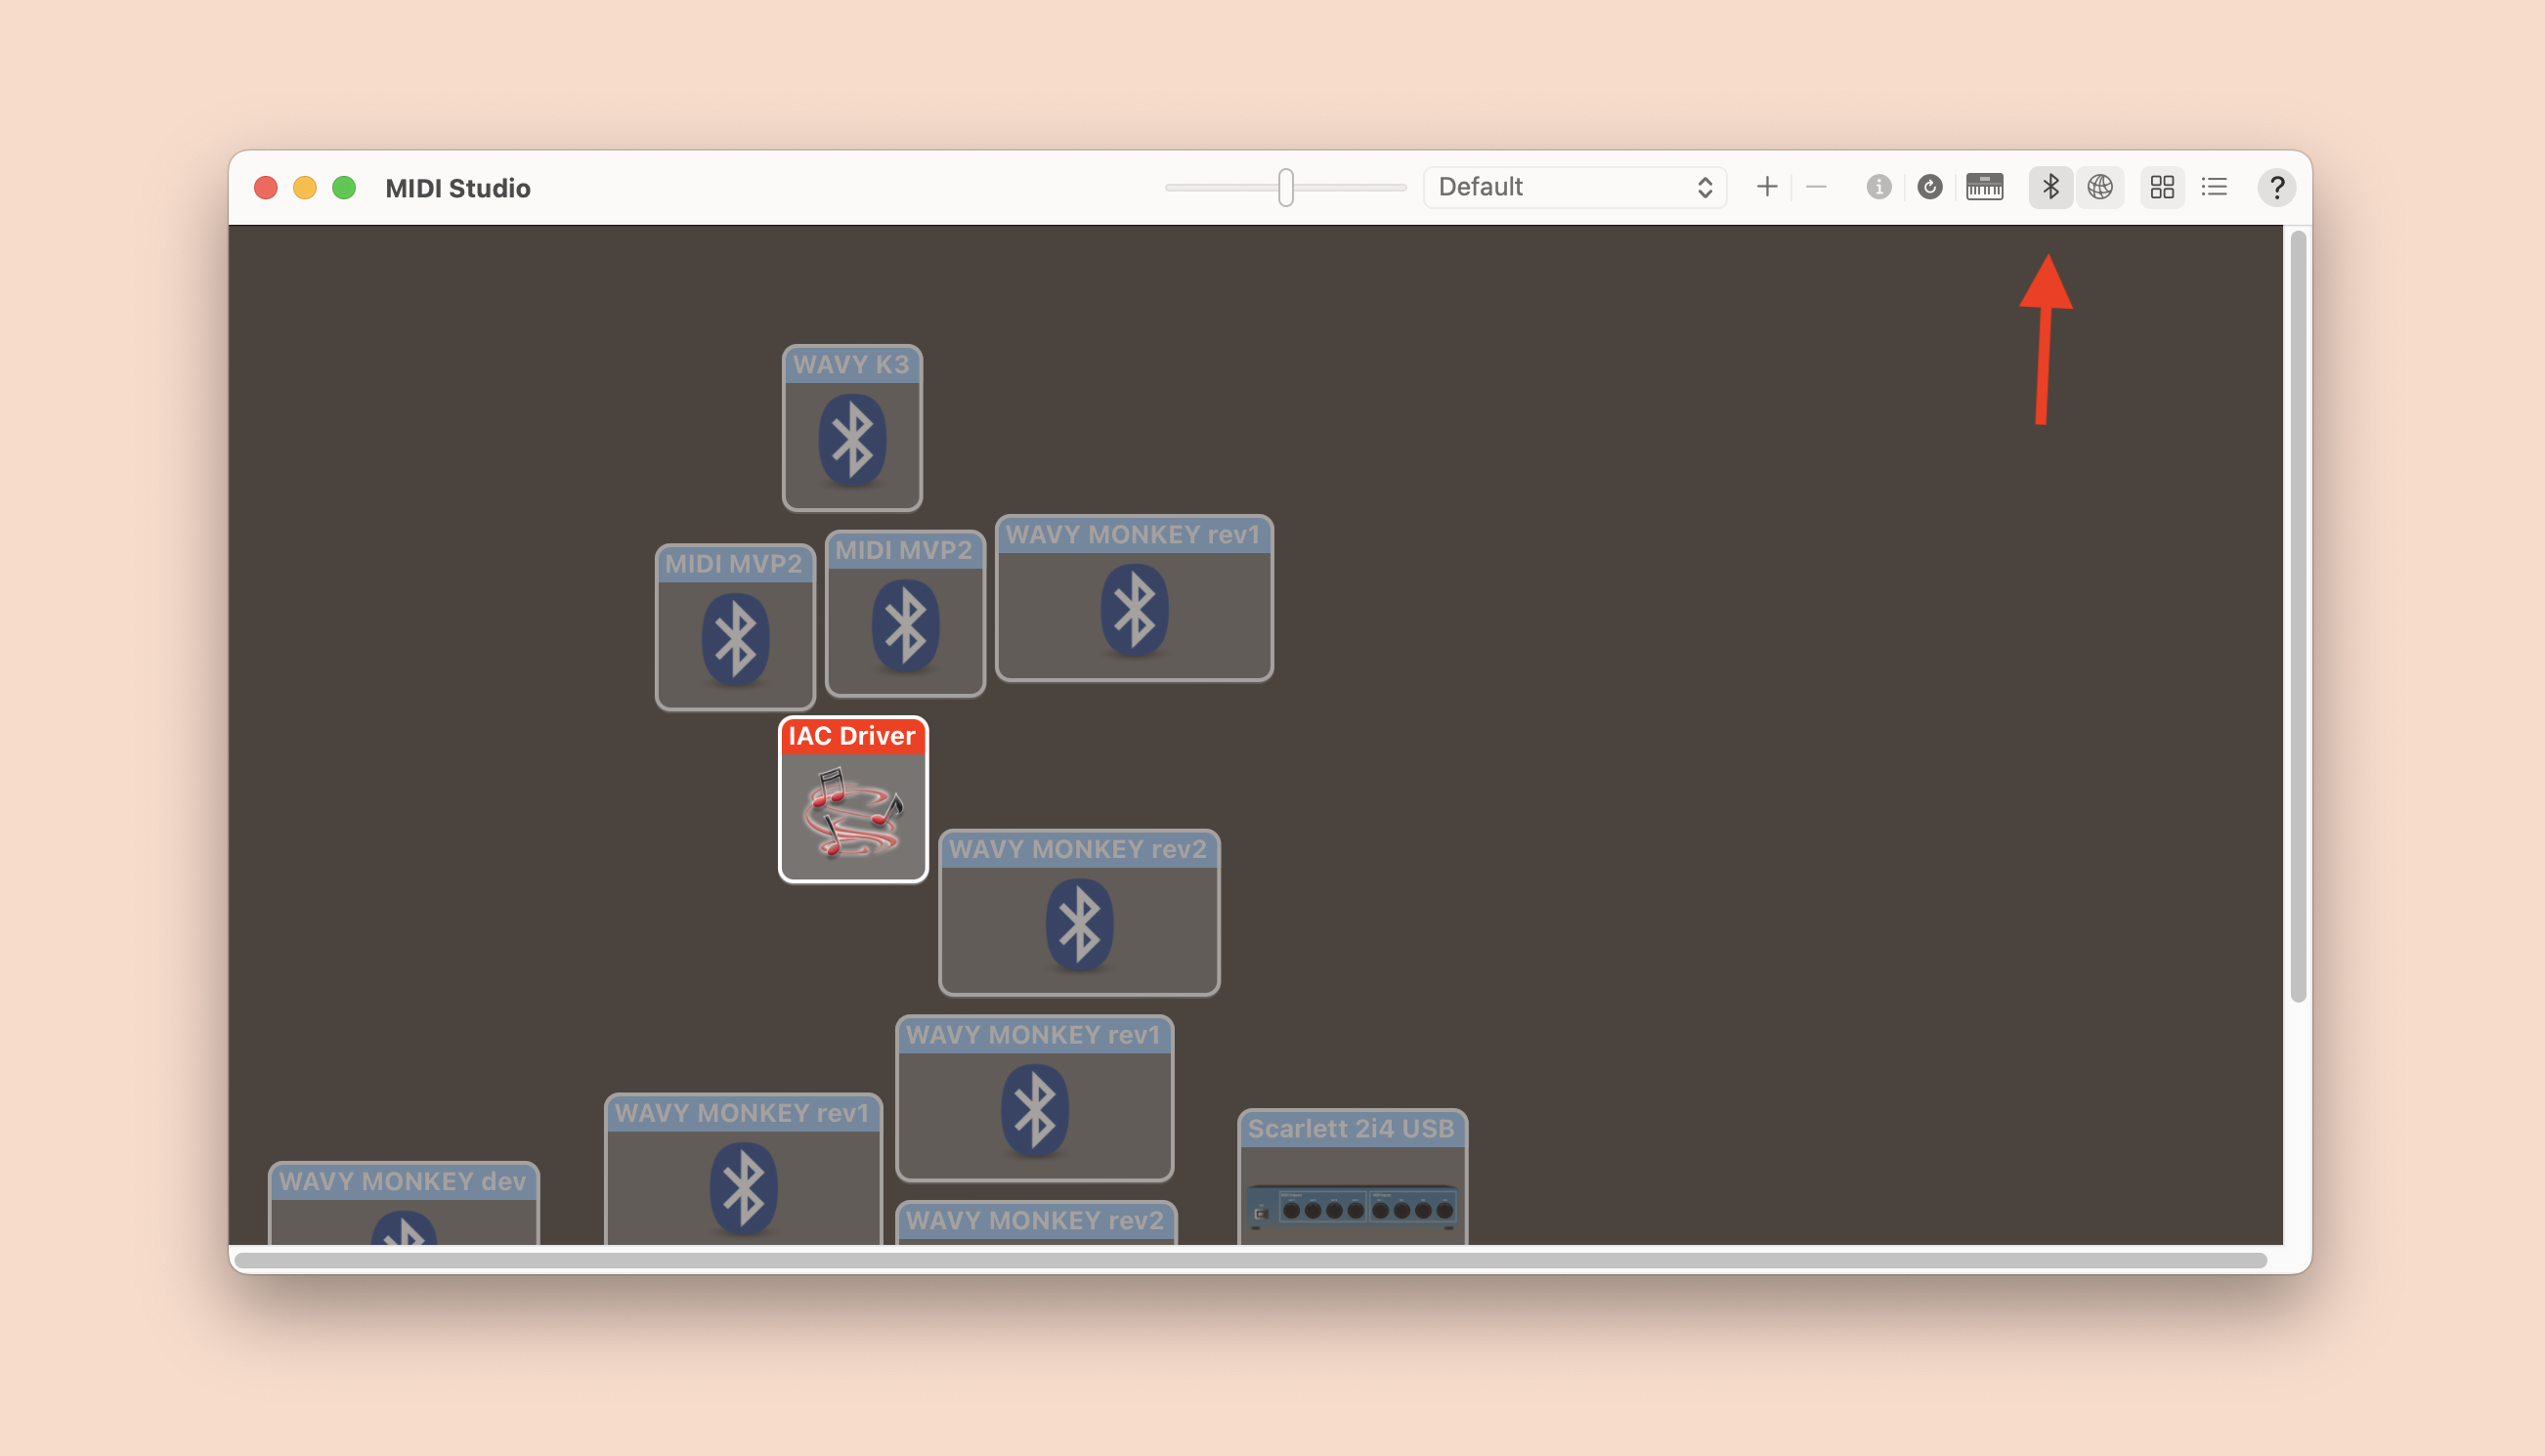2545x1456 pixels.
Task: Close the MIDI Studio window
Action: pyautogui.click(x=265, y=188)
